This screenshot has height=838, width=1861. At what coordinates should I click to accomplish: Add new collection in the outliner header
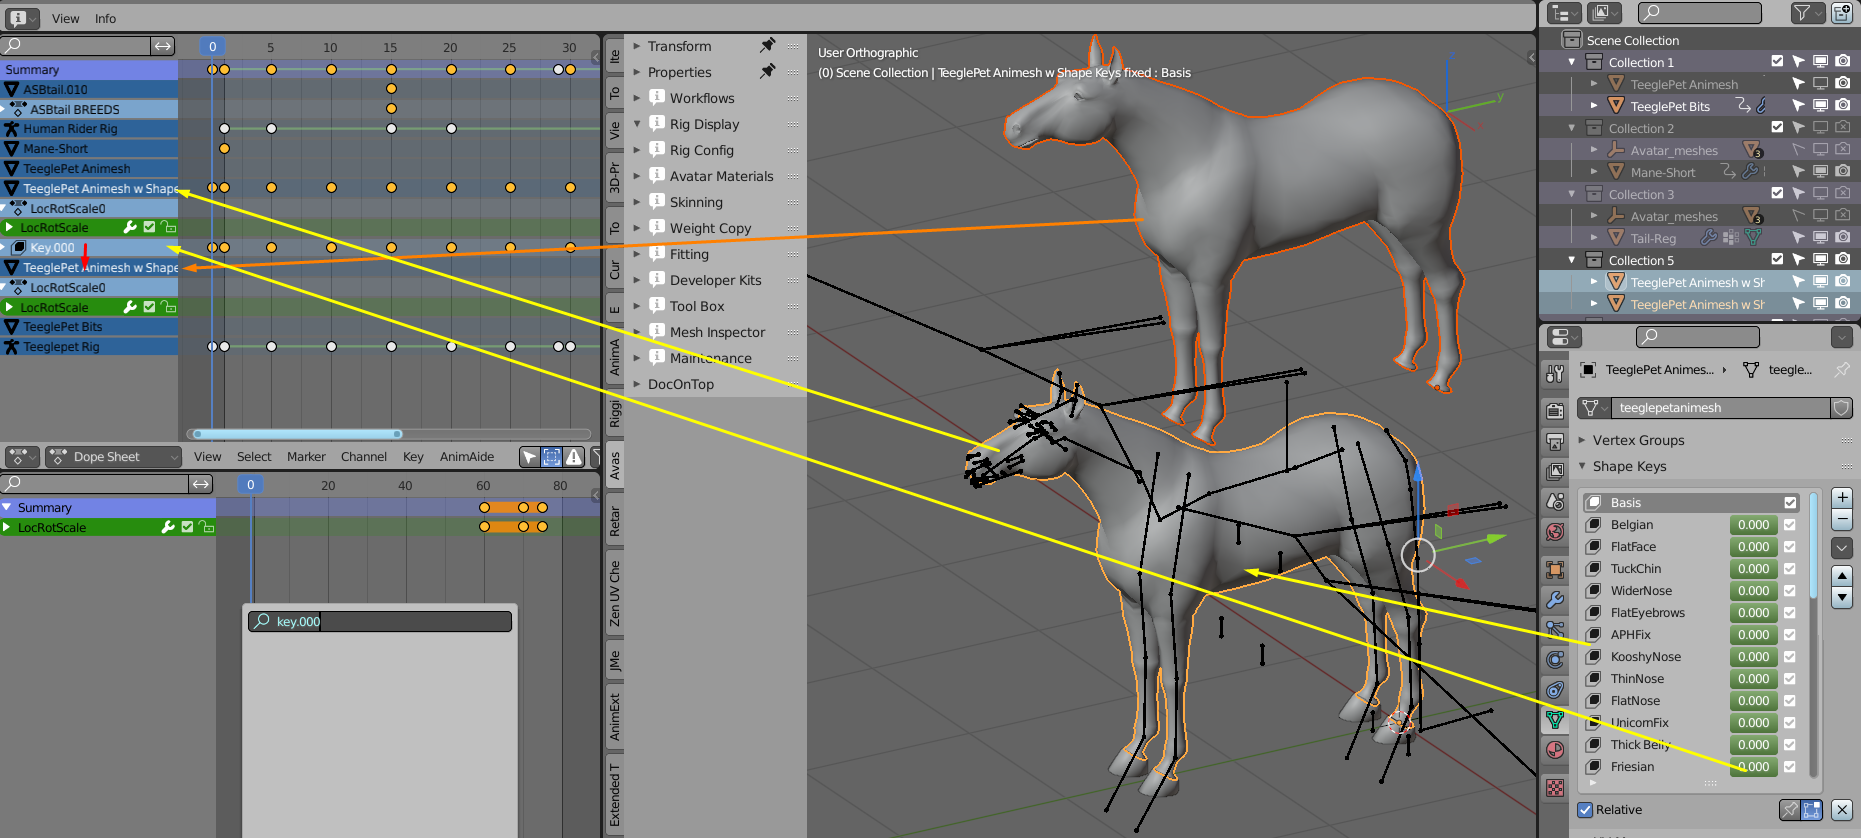coord(1842,13)
